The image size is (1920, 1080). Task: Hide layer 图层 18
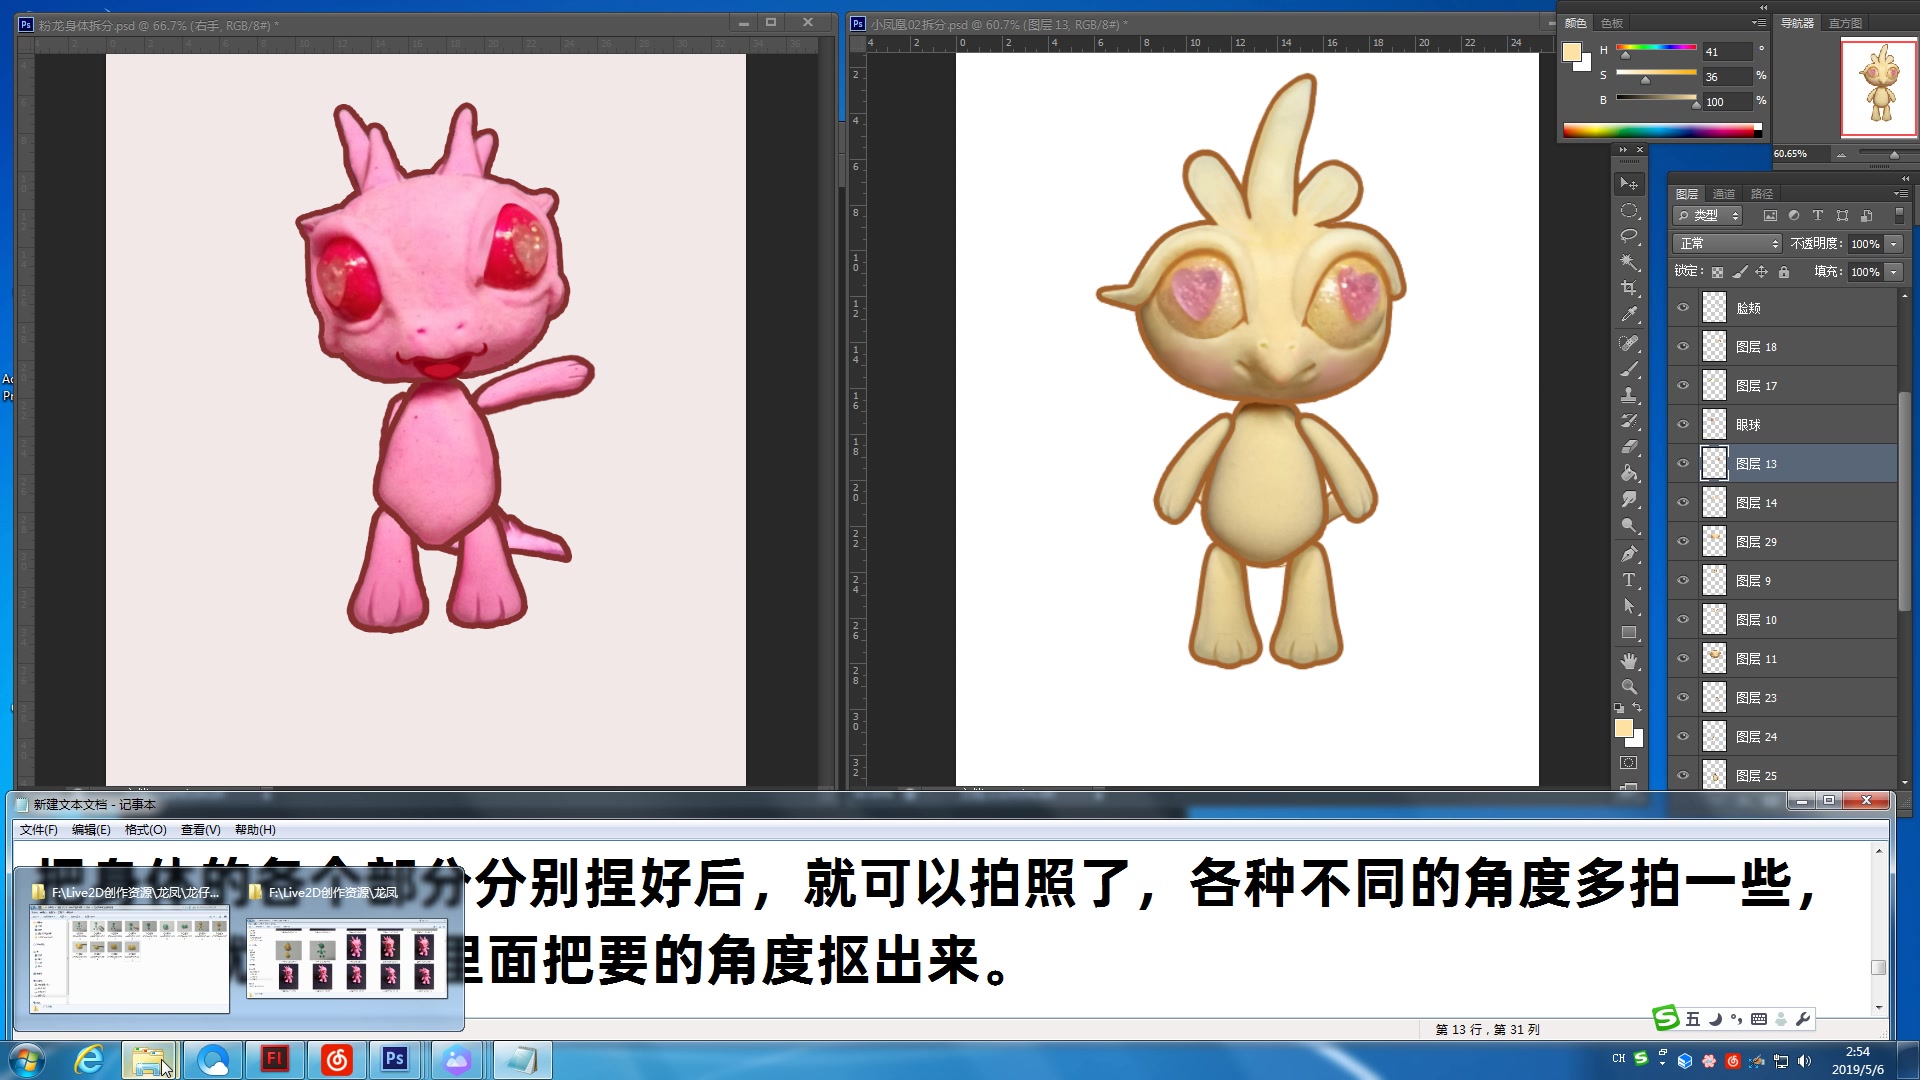click(1683, 347)
